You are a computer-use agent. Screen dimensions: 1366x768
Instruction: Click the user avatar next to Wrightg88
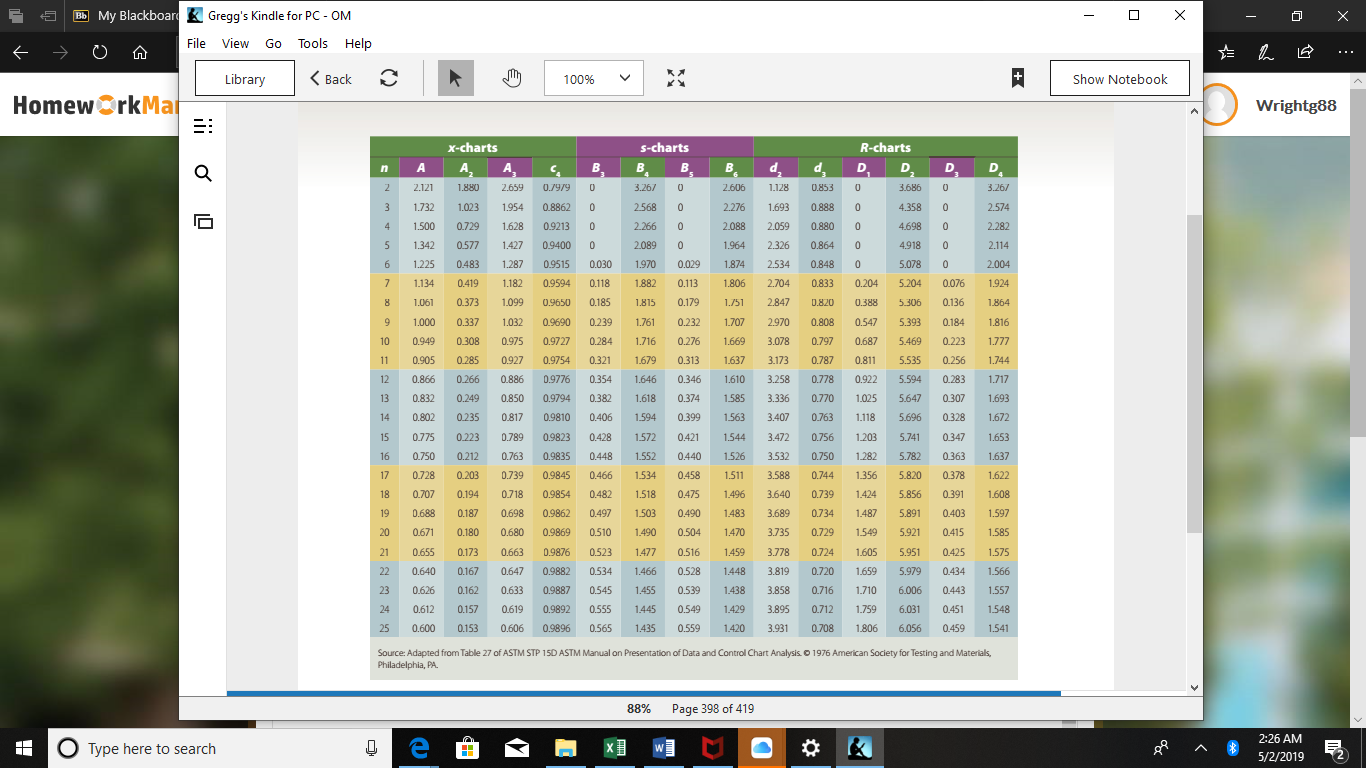click(1219, 105)
